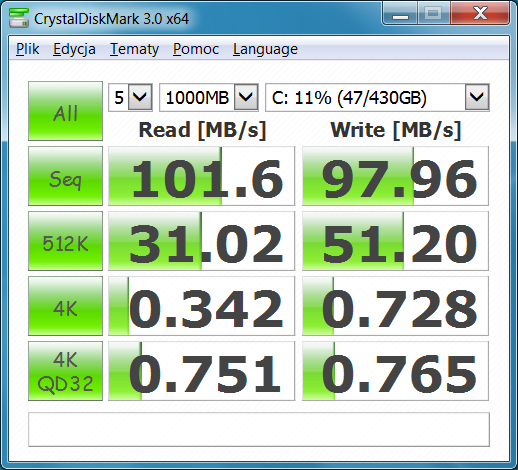Click the Seq read result 101.6

pyautogui.click(x=202, y=176)
